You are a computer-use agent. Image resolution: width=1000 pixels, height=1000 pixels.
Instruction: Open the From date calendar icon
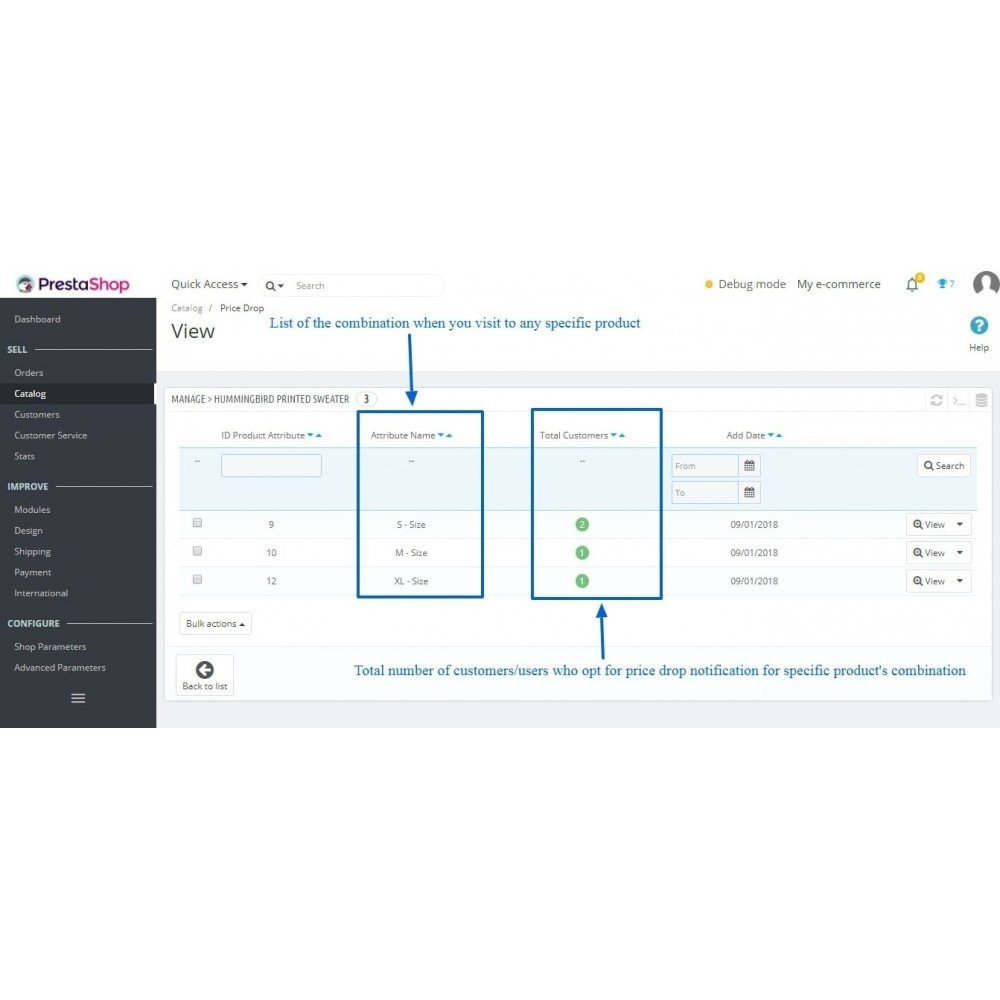[x=749, y=466]
